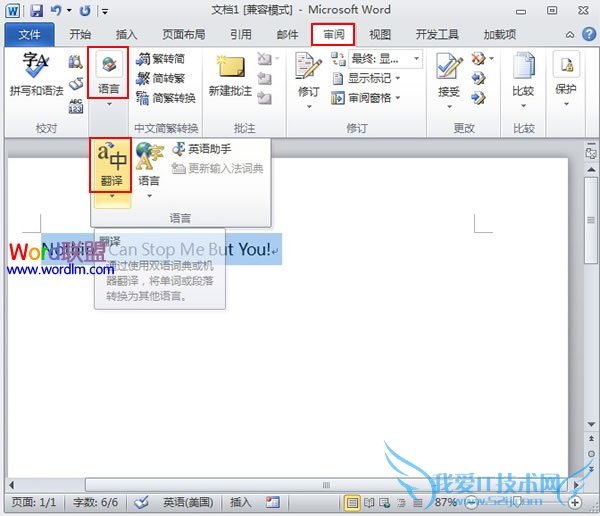Switch to the 开始 Home tab

80,35
